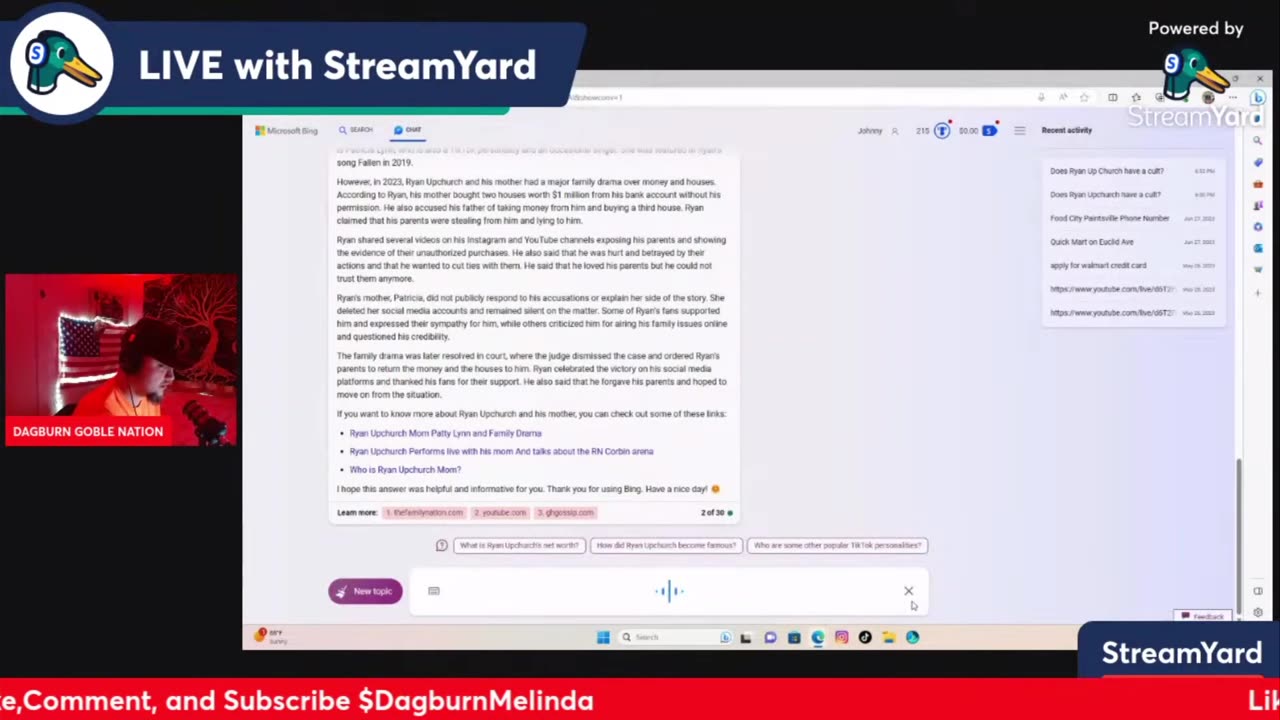This screenshot has width=1280, height=720.
Task: Add this page to favorites star
Action: click(1084, 97)
